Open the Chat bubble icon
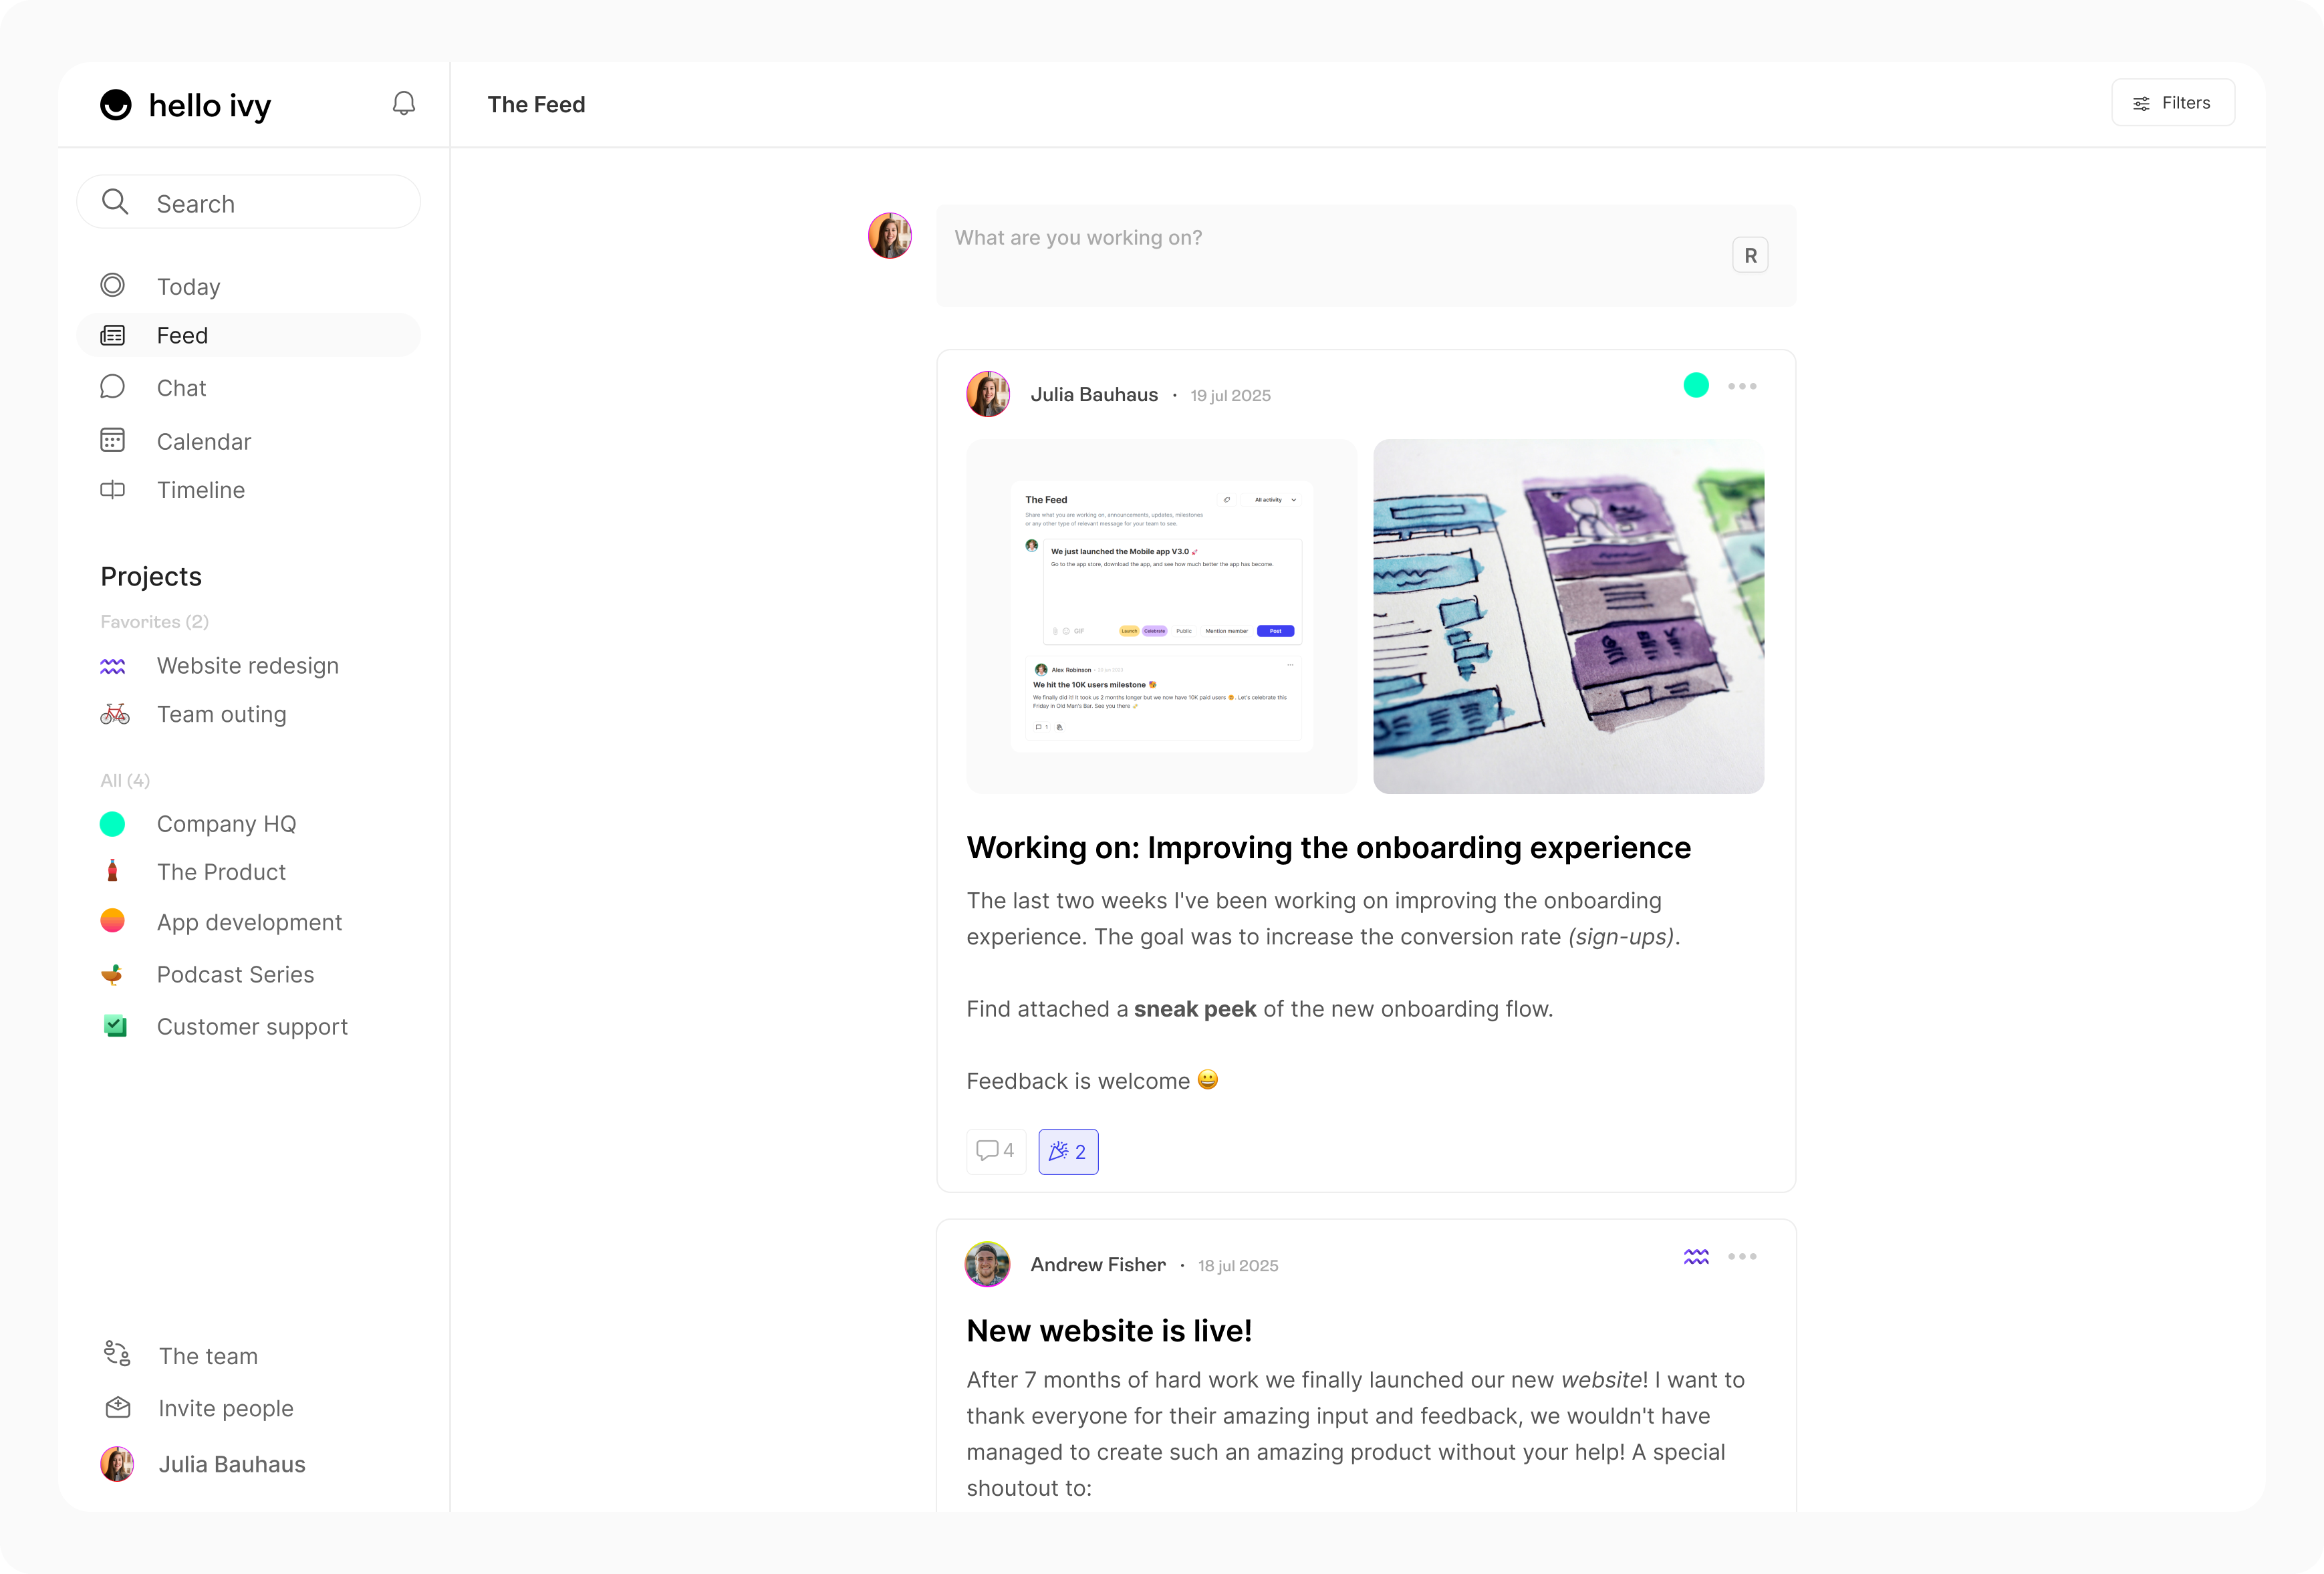Screen dimensions: 2324x1574 click(113, 387)
